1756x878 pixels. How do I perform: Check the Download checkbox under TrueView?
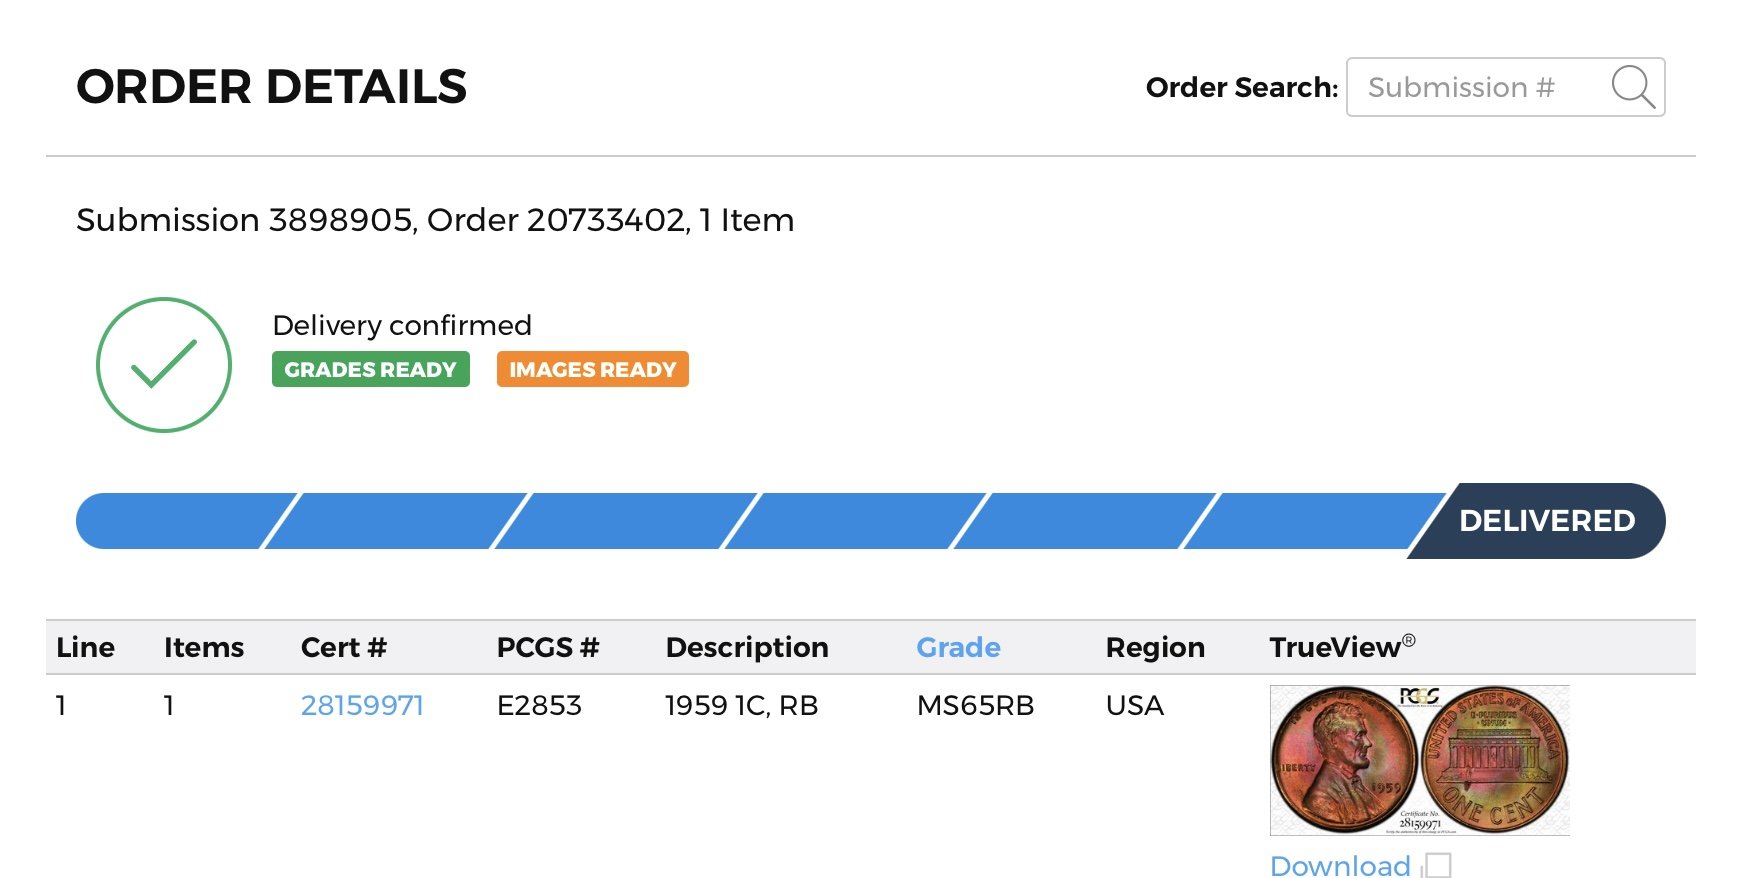(x=1438, y=865)
